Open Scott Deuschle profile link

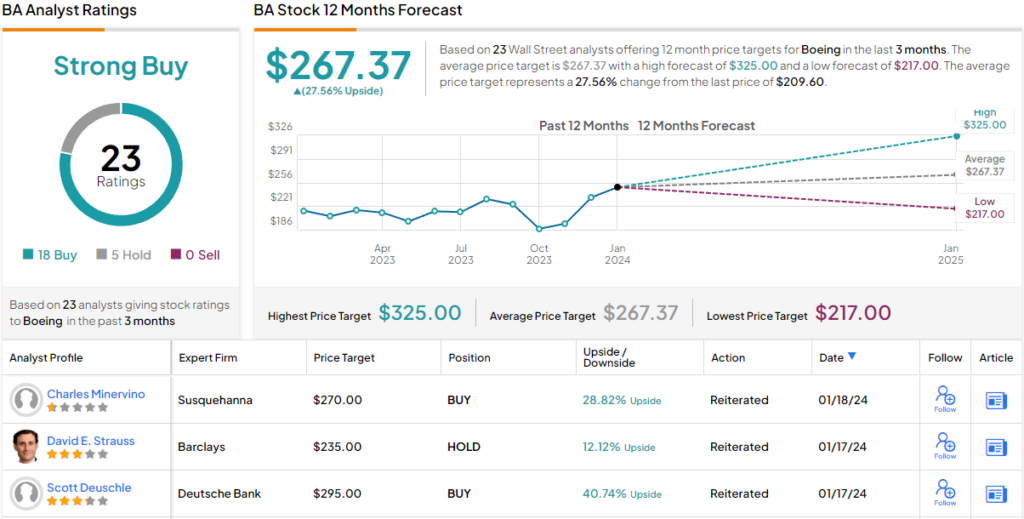89,488
